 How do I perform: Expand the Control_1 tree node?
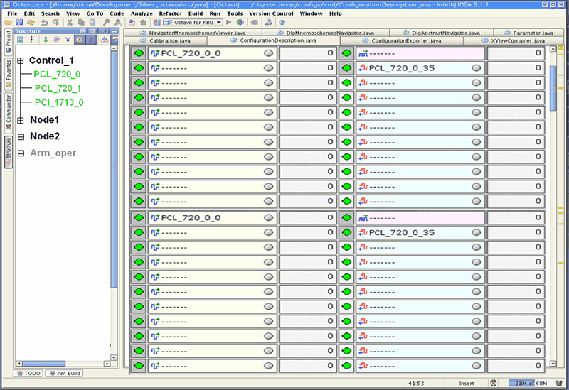(20, 61)
